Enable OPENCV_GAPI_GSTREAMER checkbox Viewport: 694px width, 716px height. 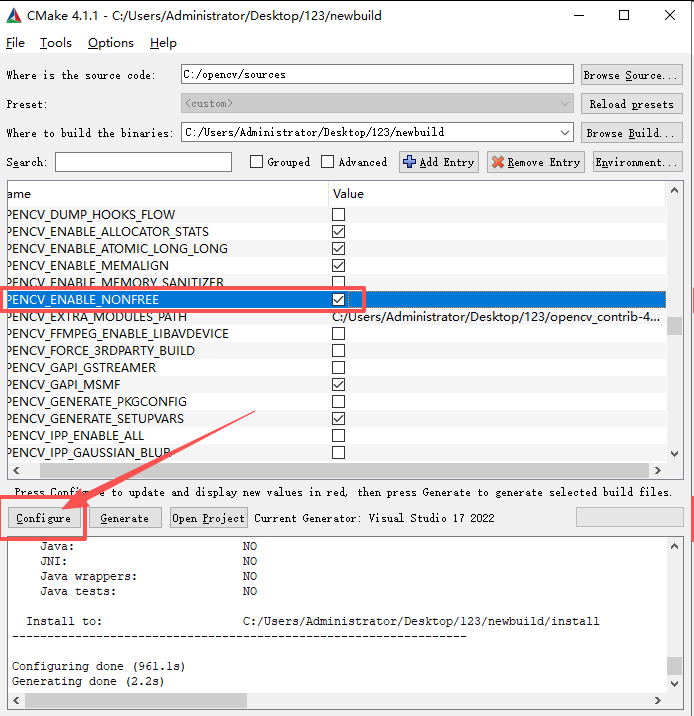338,368
